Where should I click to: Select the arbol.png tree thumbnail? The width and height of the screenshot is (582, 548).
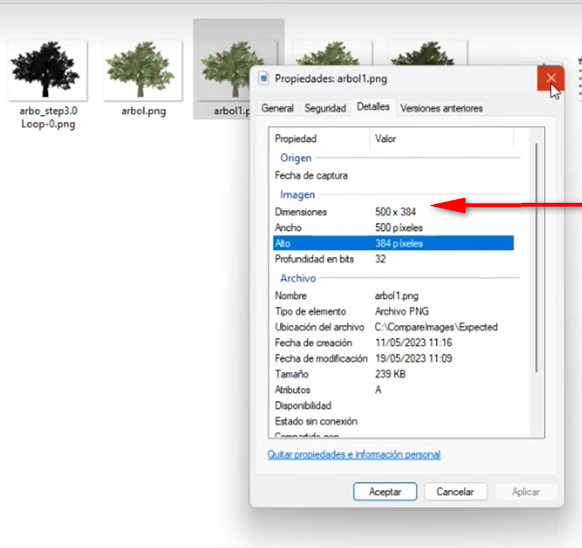point(143,71)
